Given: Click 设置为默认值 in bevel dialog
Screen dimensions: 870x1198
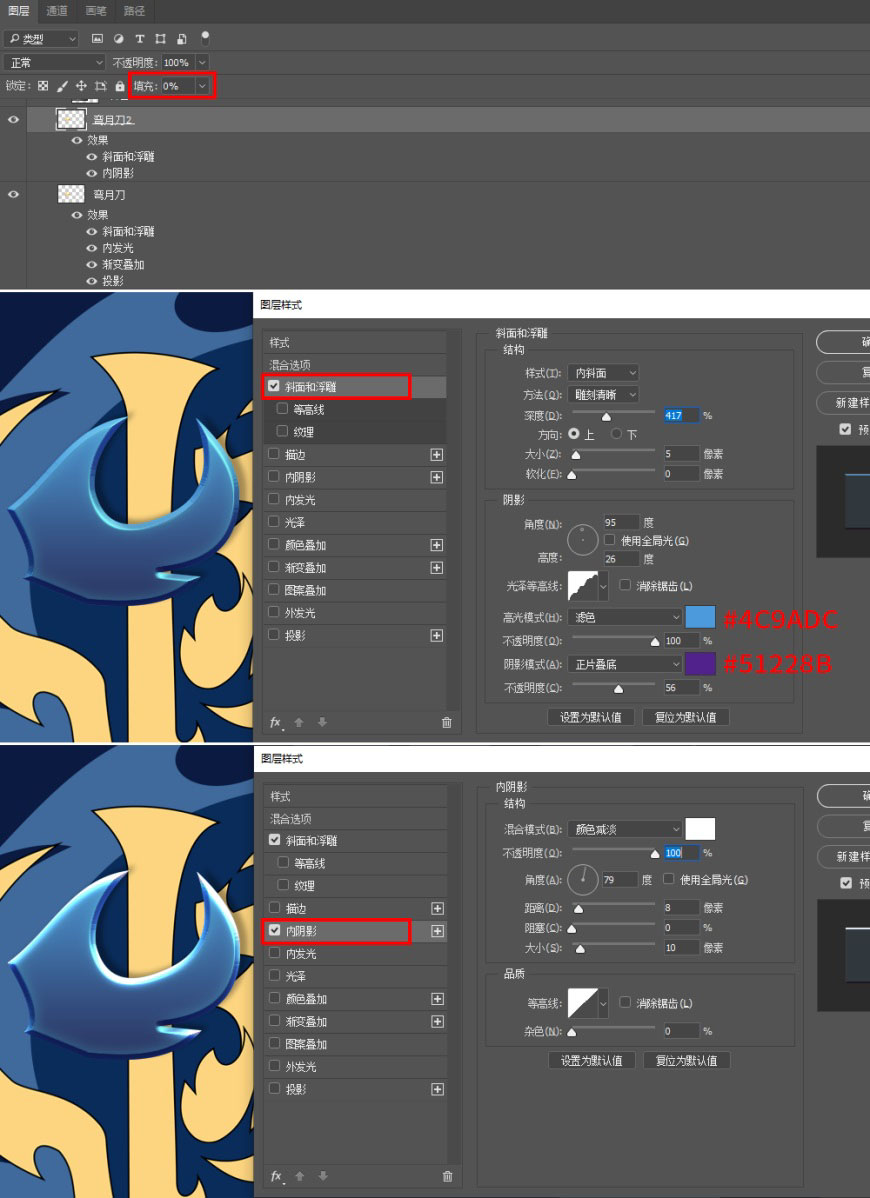Looking at the screenshot, I should [x=590, y=717].
